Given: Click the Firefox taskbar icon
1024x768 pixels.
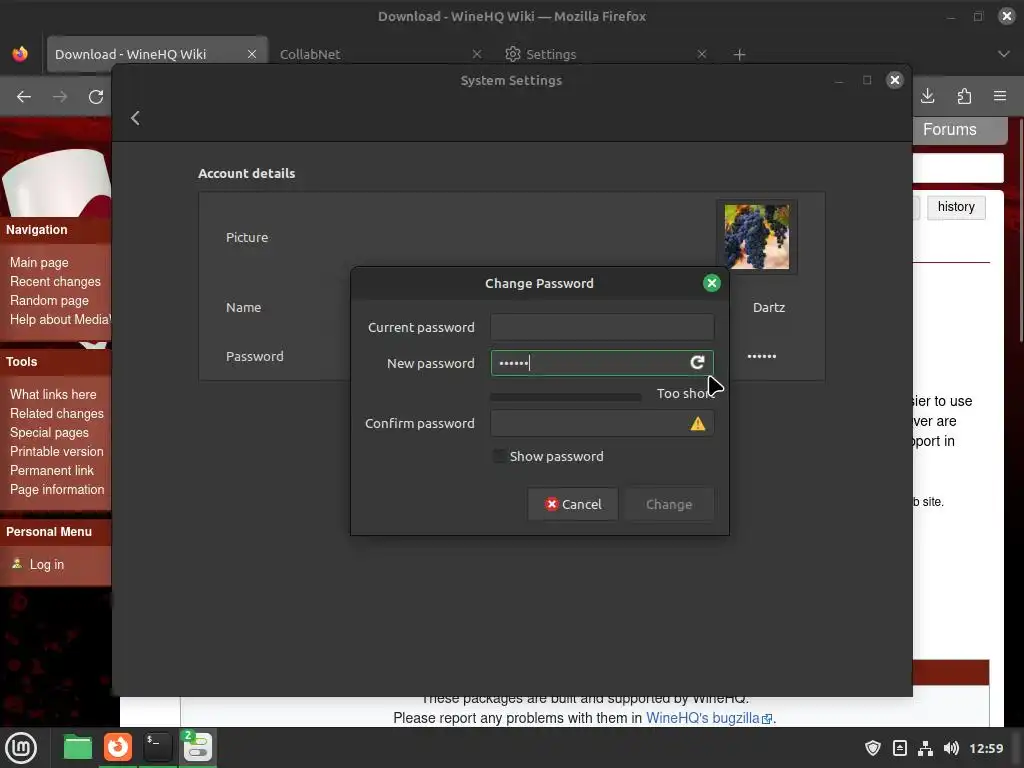Looking at the screenshot, I should click(118, 747).
